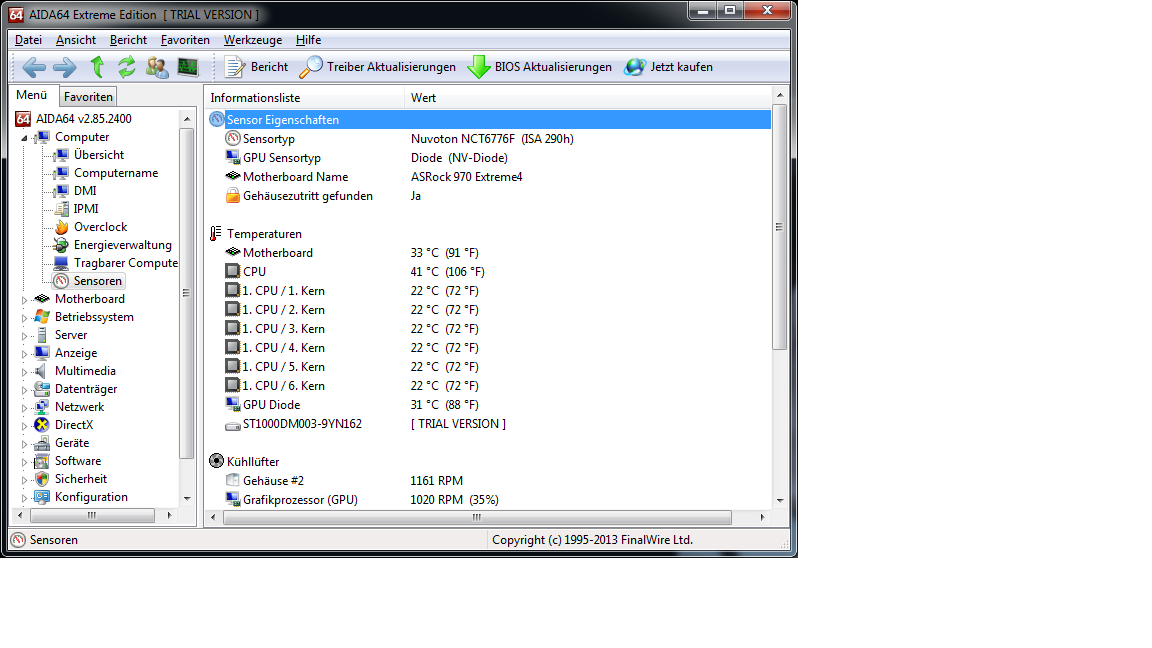Image resolution: width=1152 pixels, height=648 pixels.
Task: Select the Sensortyp row
Action: tap(489, 139)
